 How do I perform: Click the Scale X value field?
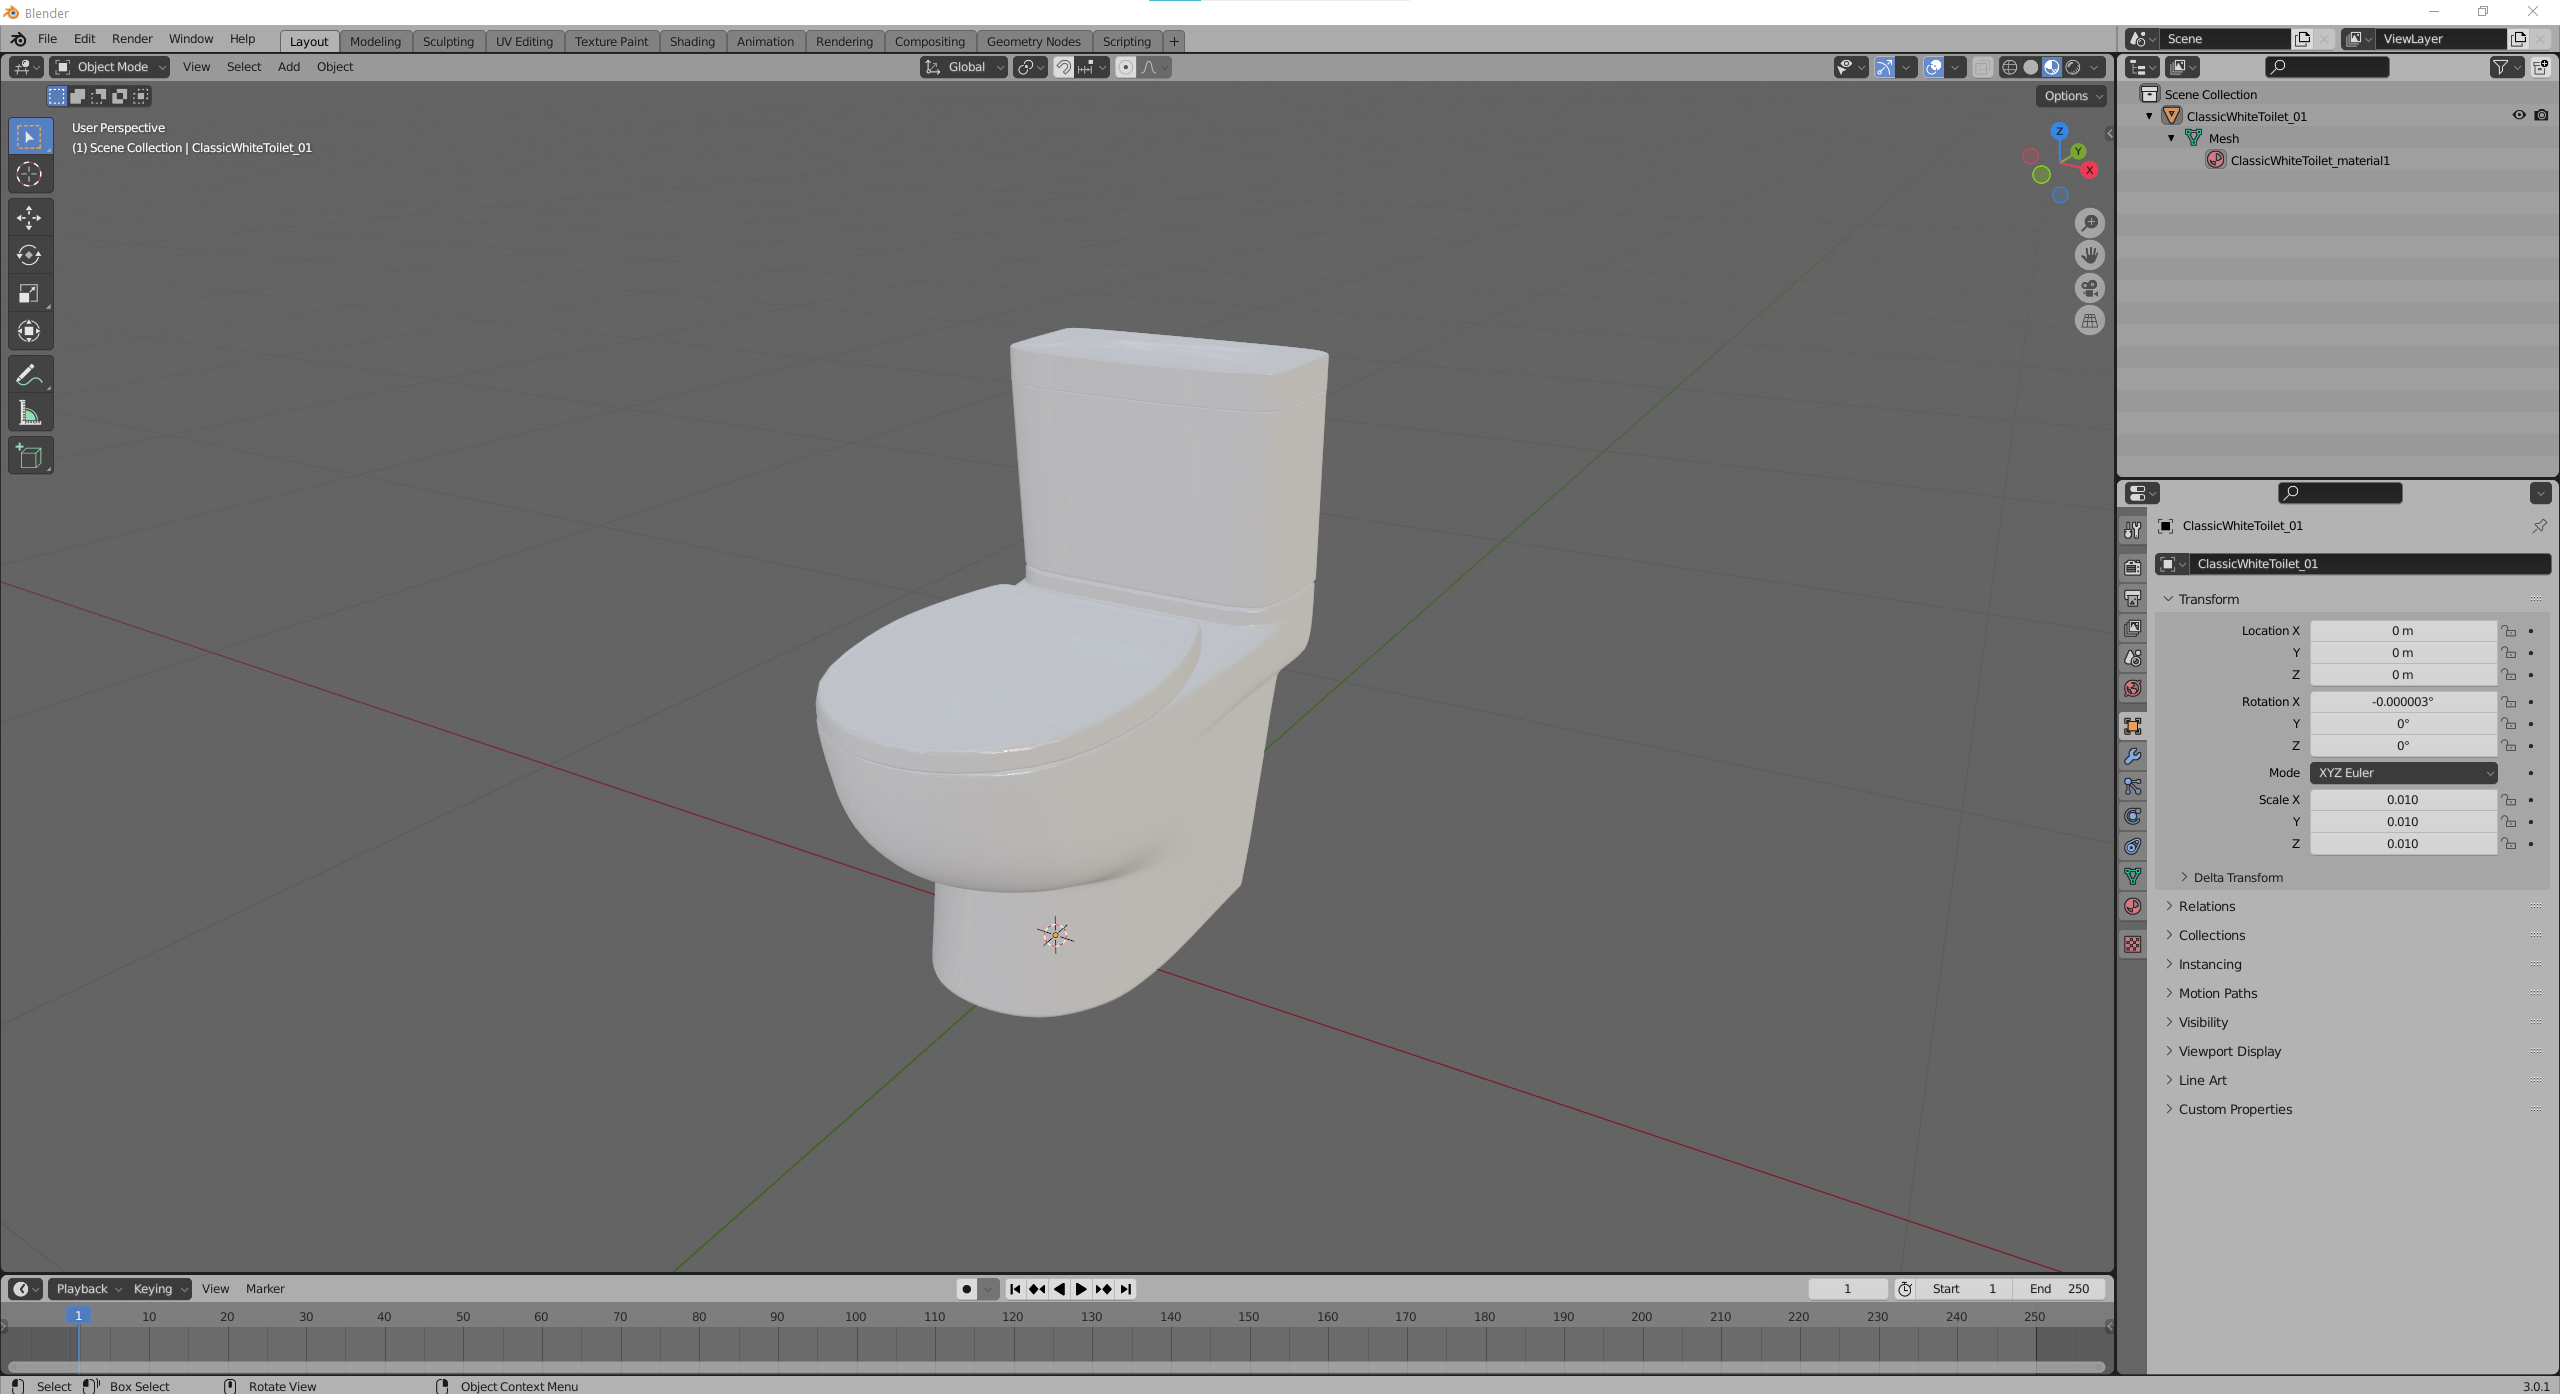(x=2402, y=800)
